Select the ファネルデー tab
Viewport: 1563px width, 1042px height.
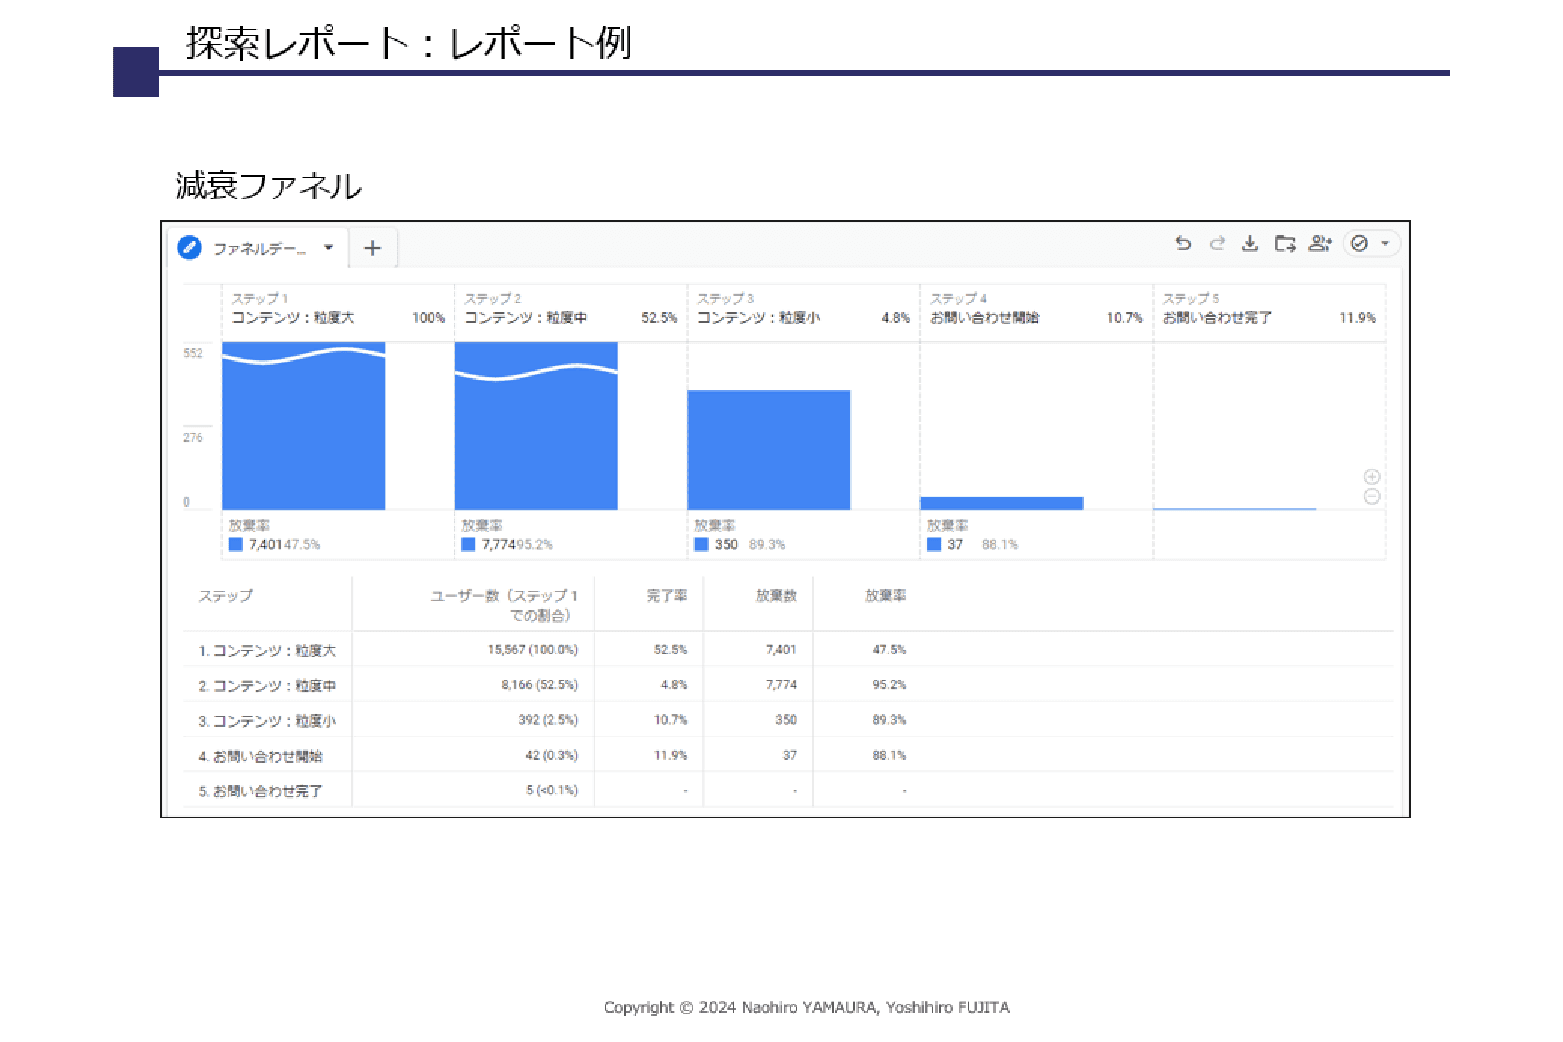click(x=258, y=248)
